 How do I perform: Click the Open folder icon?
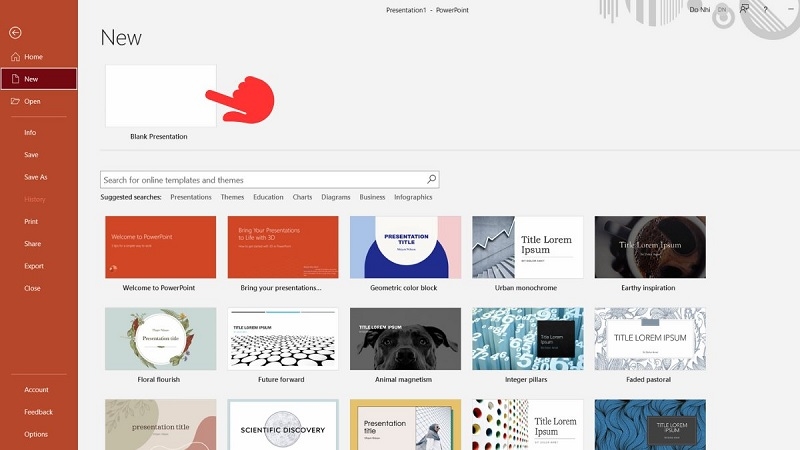pos(15,101)
